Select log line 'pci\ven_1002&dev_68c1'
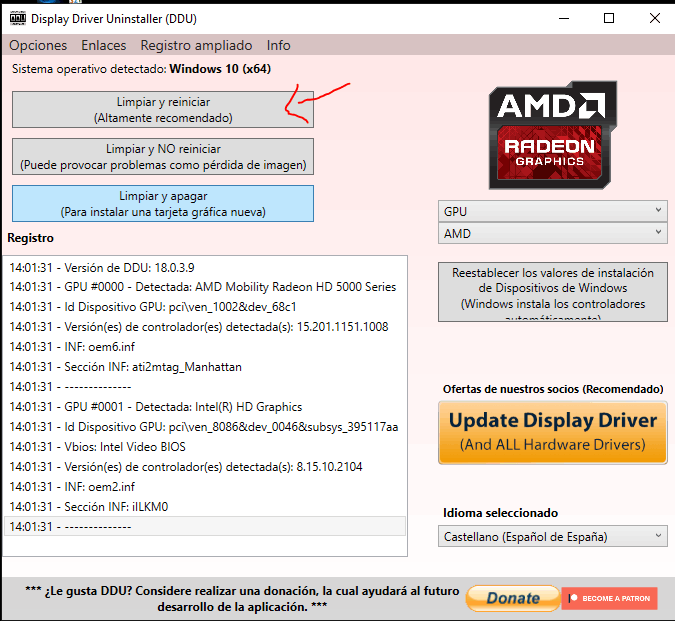 (205, 307)
